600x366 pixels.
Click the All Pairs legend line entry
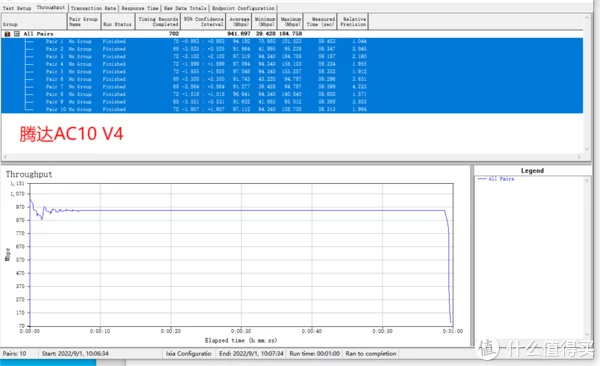click(496, 179)
